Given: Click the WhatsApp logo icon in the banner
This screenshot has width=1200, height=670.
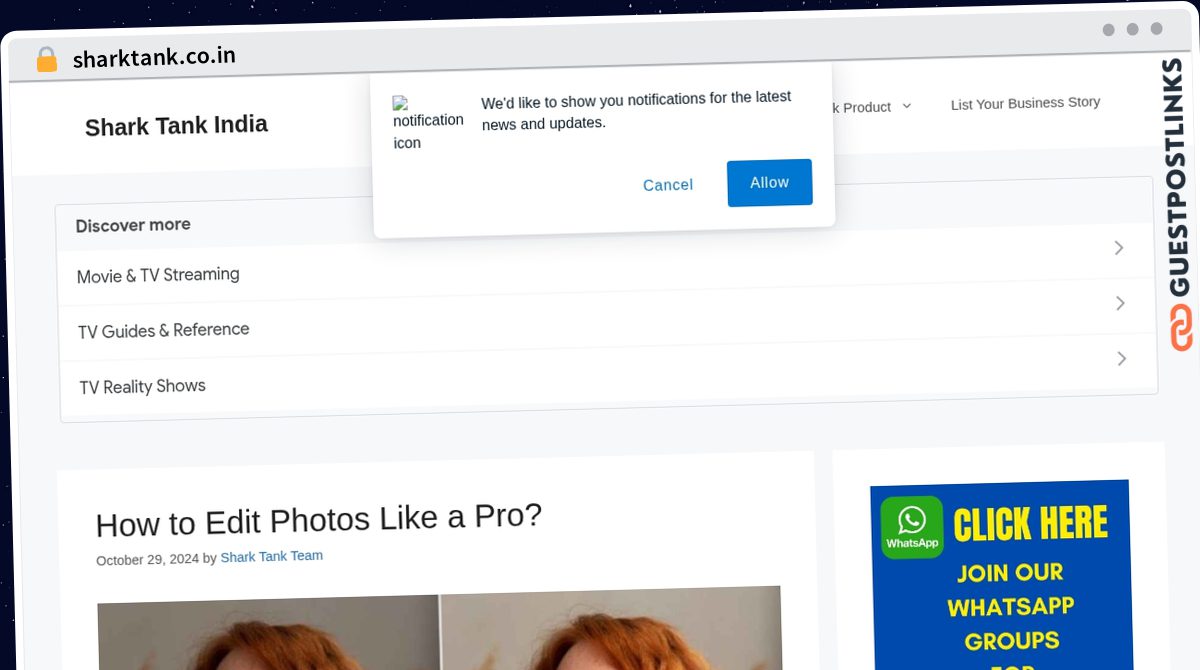Looking at the screenshot, I should 912,526.
